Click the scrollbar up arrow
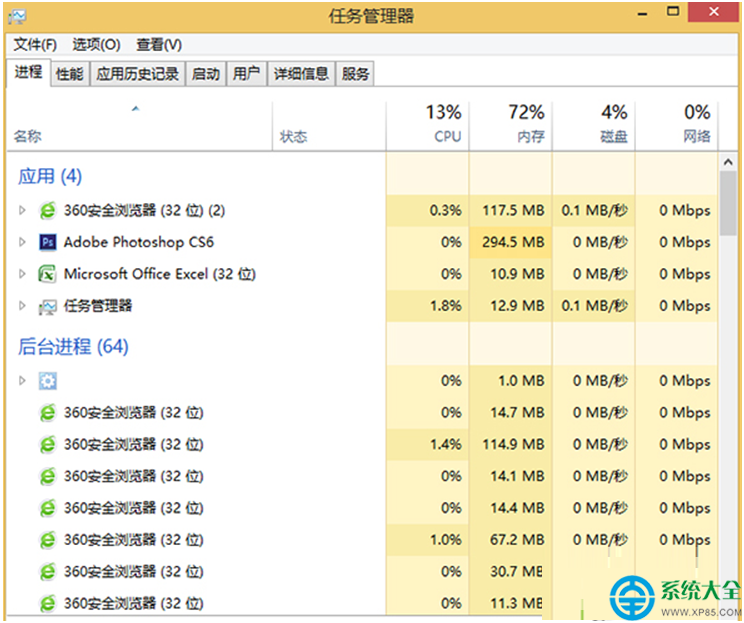This screenshot has height=623, width=744. click(728, 162)
